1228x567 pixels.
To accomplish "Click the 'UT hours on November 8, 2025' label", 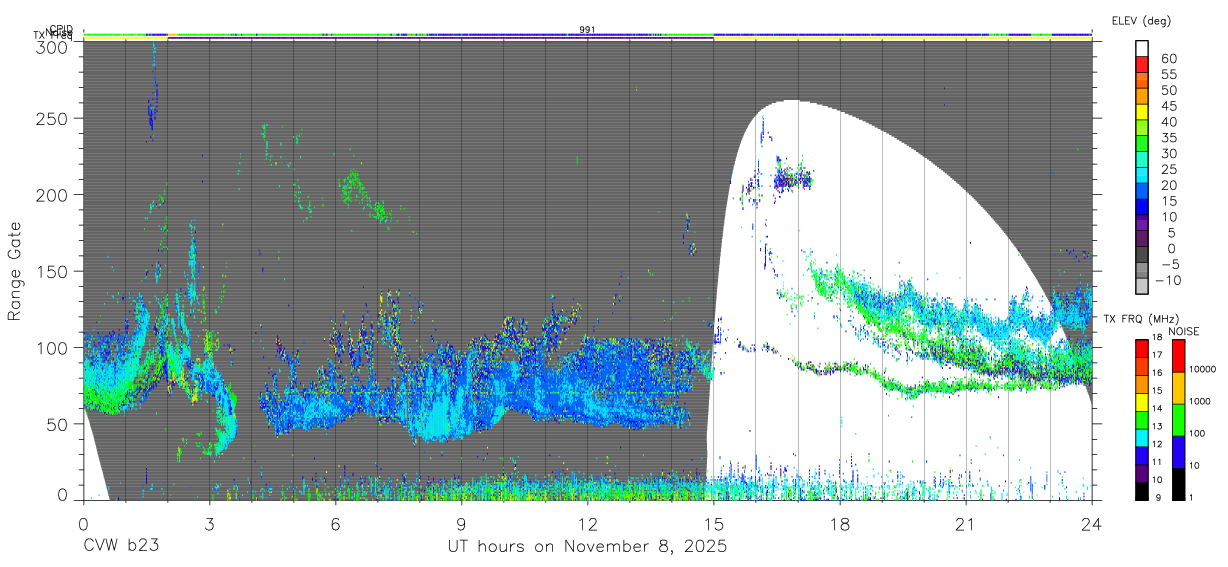I will click(x=587, y=547).
